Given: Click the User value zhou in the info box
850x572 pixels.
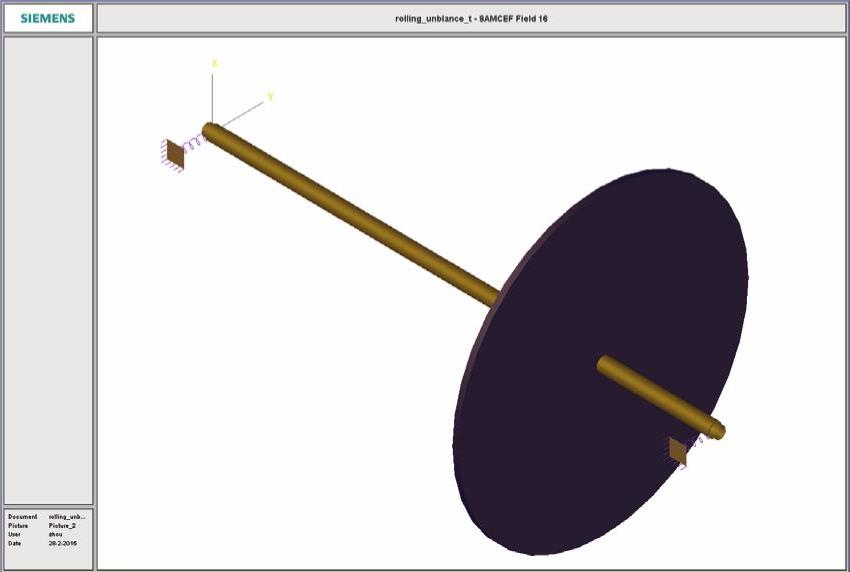Looking at the screenshot, I should [x=56, y=534].
